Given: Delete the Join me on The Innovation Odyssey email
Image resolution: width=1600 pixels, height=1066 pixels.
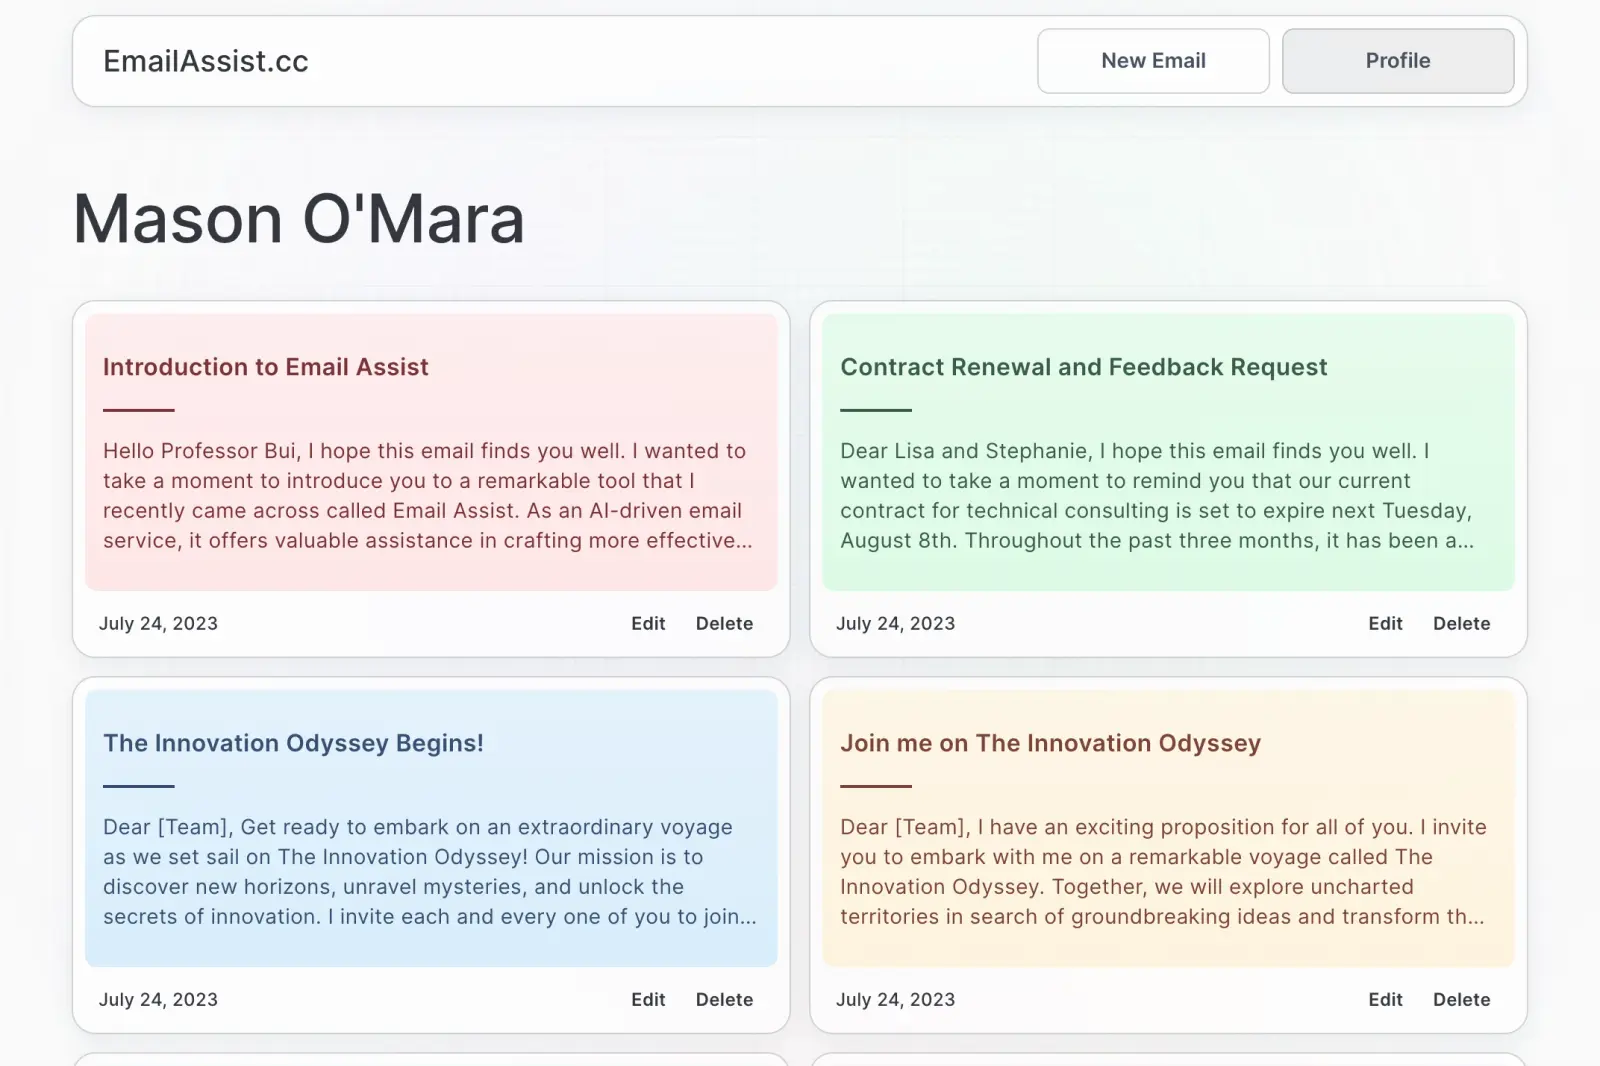Looking at the screenshot, I should [x=1461, y=999].
